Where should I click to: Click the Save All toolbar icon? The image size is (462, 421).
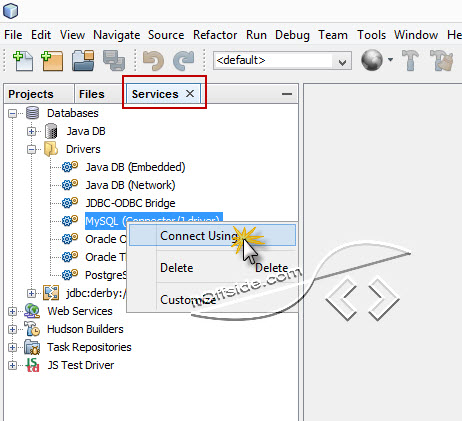click(114, 60)
